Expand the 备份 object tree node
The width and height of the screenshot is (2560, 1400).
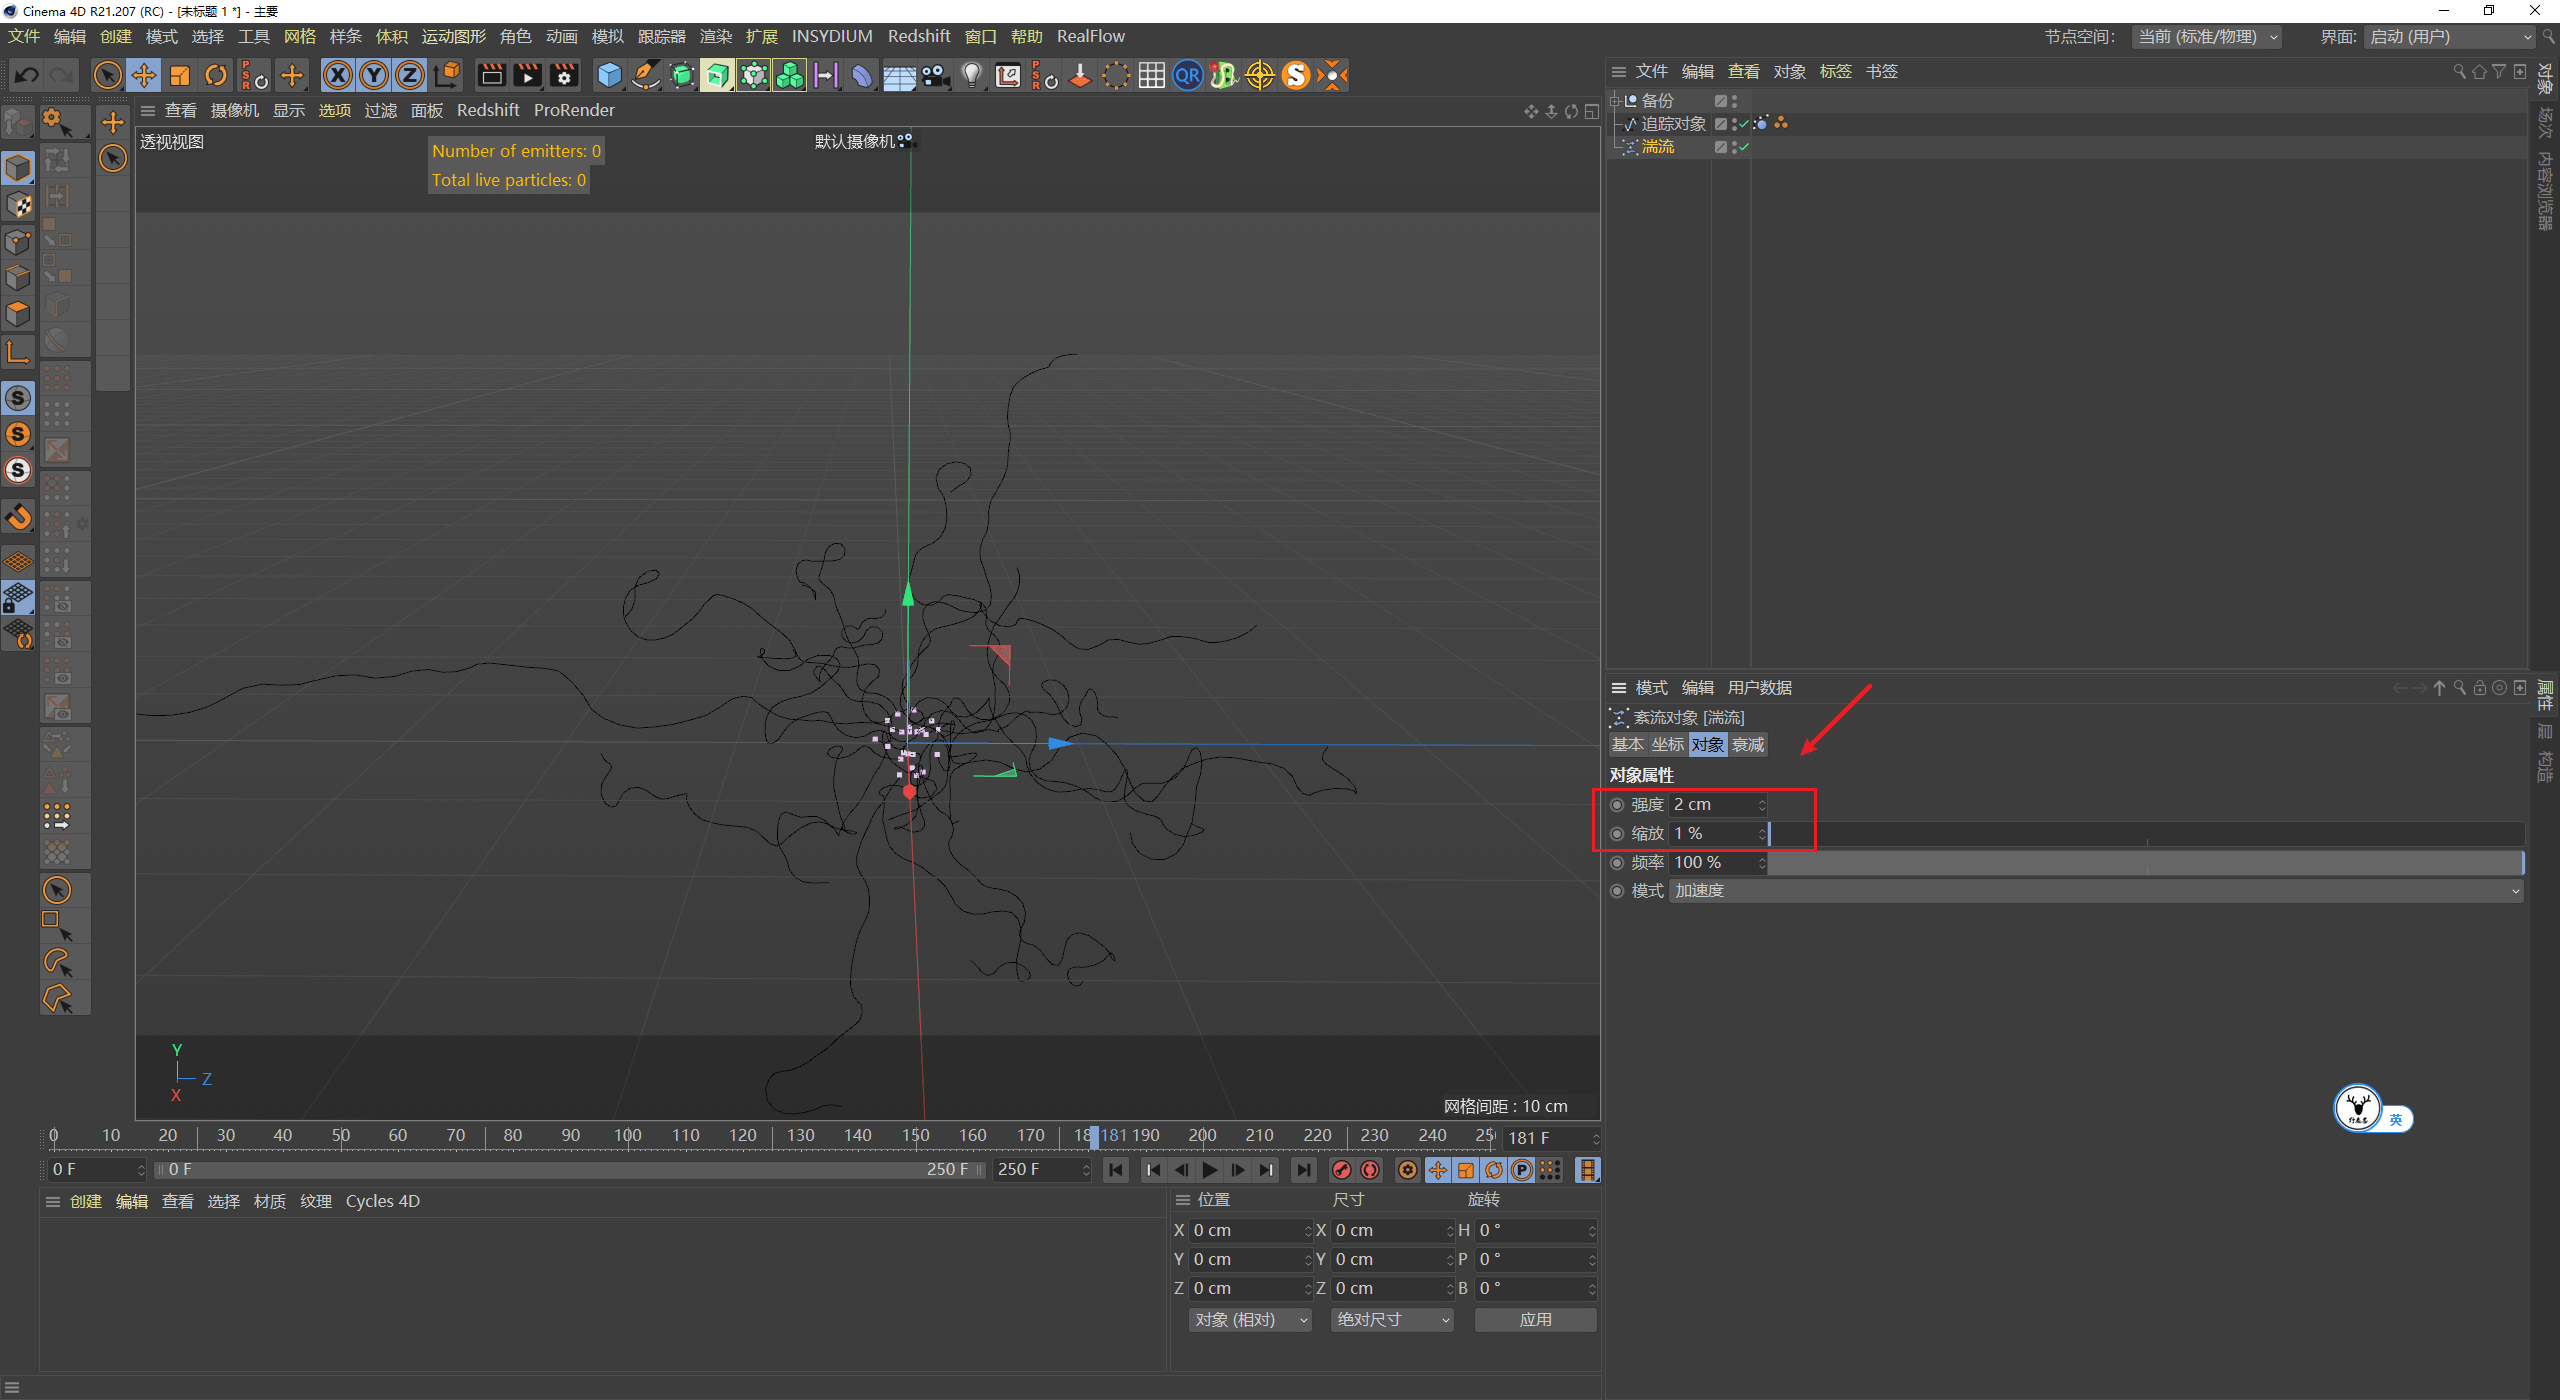pos(1614,101)
